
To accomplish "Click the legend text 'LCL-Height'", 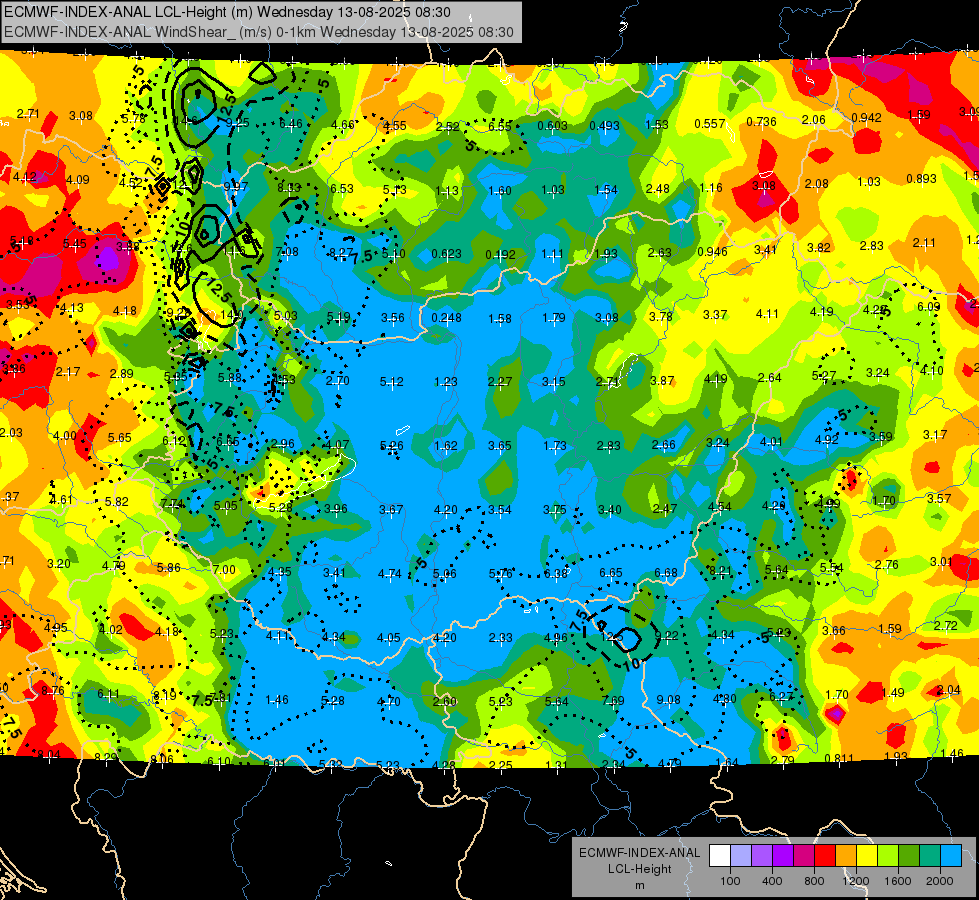I will 639,869.
